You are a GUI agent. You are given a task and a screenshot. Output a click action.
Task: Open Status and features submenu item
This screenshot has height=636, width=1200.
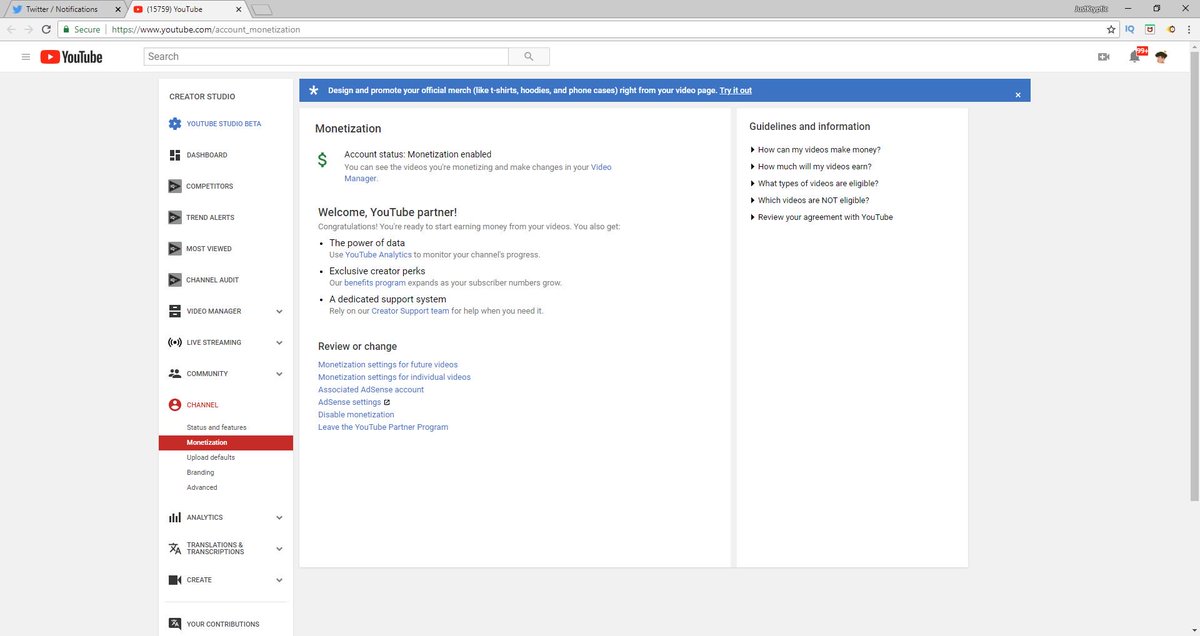(216, 427)
